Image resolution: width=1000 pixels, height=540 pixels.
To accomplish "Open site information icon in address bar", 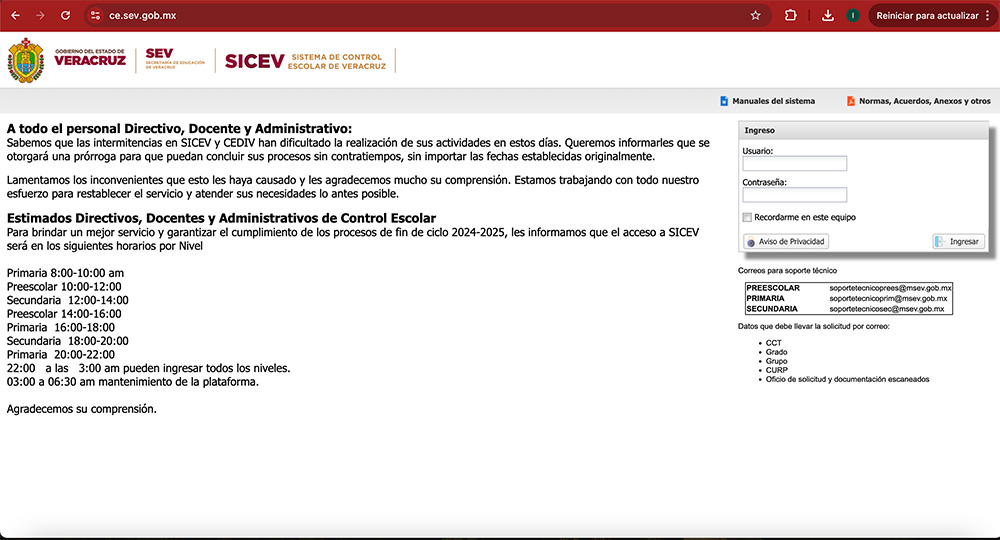I will point(95,16).
